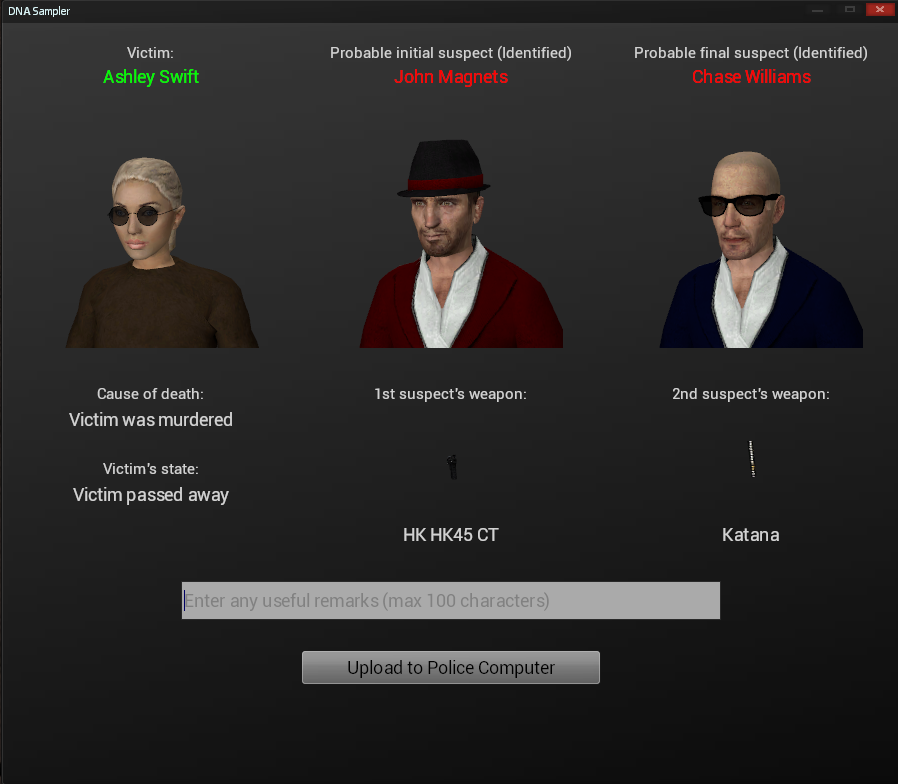Select John Magnets suspect portrait
Screen dimensions: 898x784
click(461, 243)
